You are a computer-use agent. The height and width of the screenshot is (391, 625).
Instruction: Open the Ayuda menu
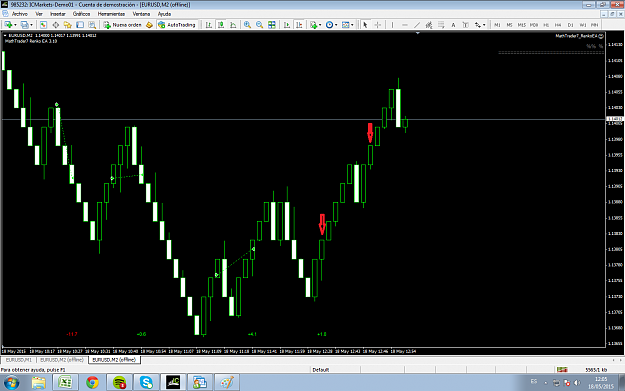tap(164, 14)
